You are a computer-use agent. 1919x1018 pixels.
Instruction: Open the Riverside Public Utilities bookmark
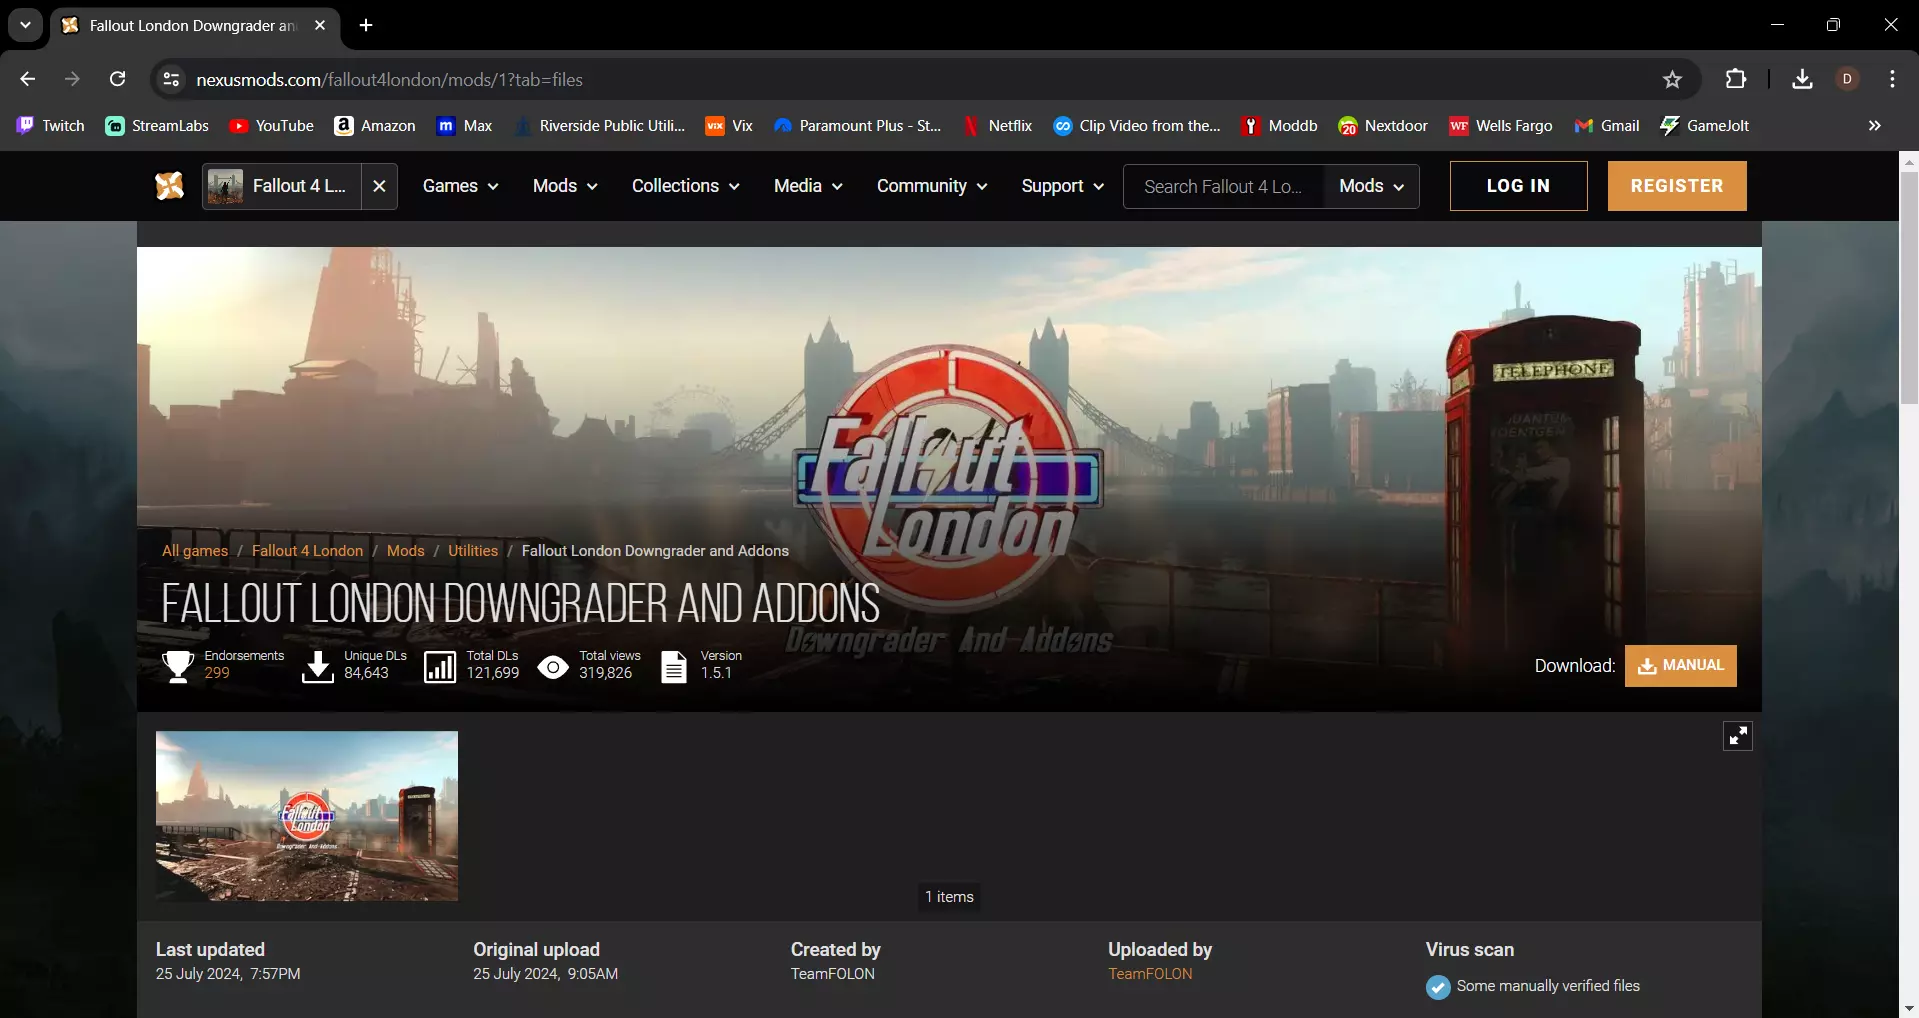(599, 126)
